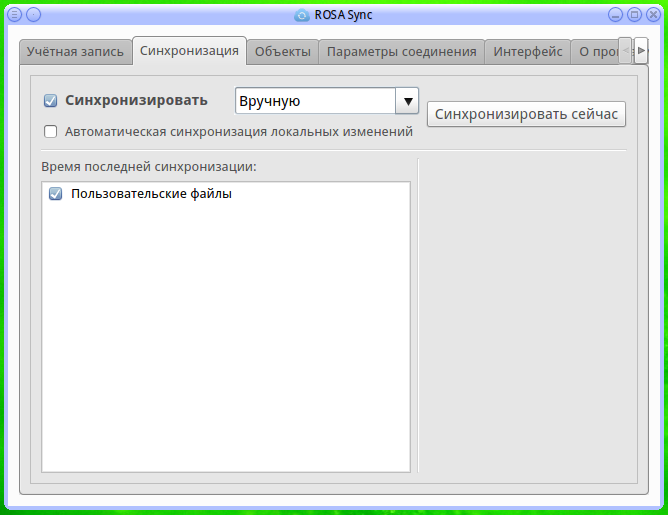Toggle the Синхронизировать checkbox
668x515 pixels.
(51, 101)
